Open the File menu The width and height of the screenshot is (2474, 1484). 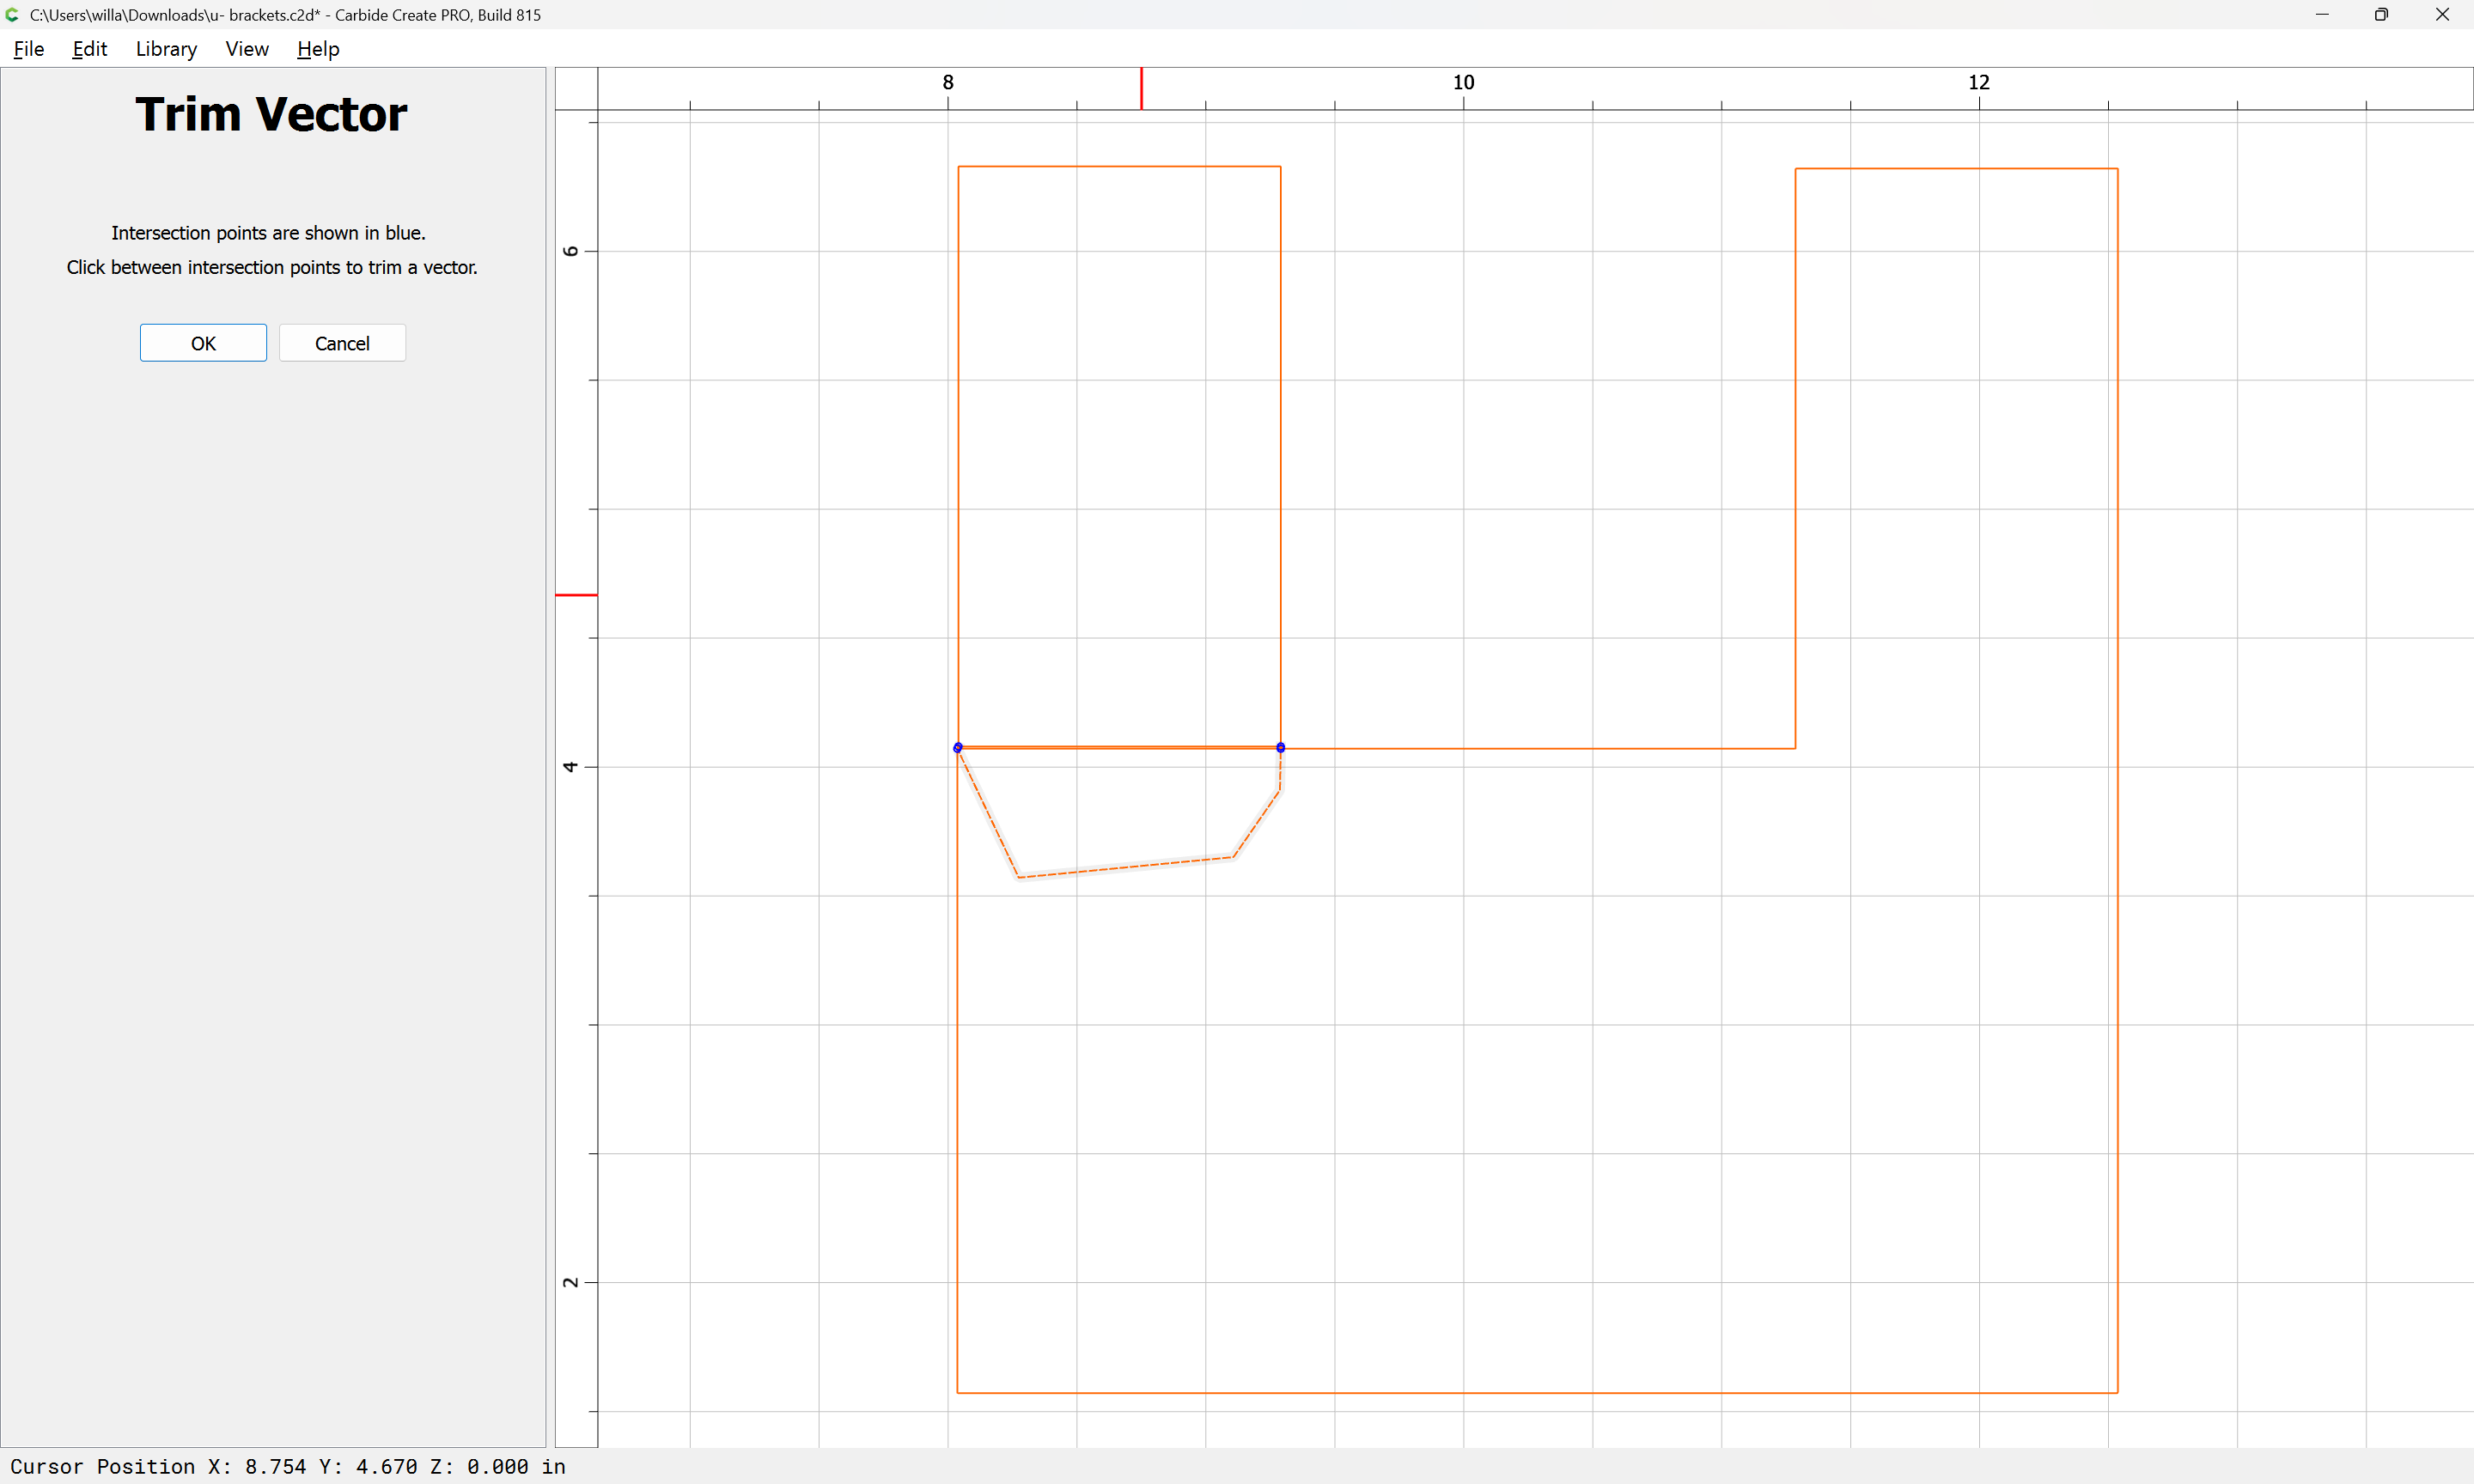click(x=29, y=49)
